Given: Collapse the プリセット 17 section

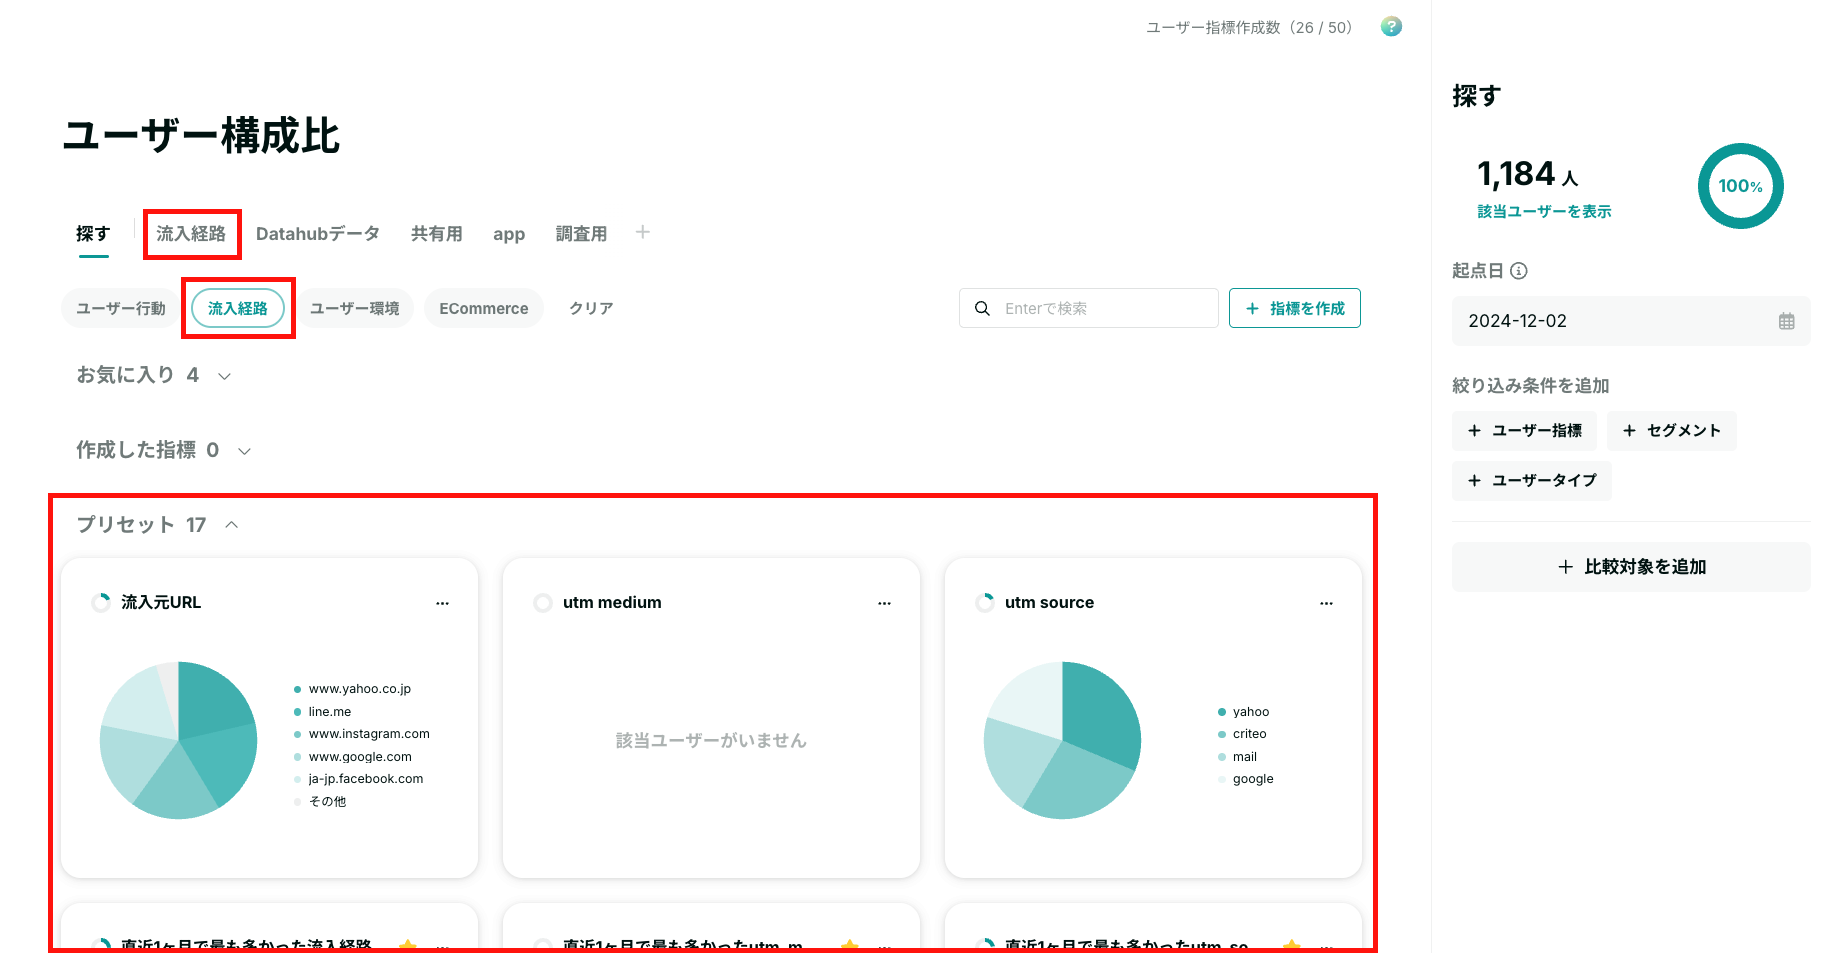Looking at the screenshot, I should coord(232,525).
